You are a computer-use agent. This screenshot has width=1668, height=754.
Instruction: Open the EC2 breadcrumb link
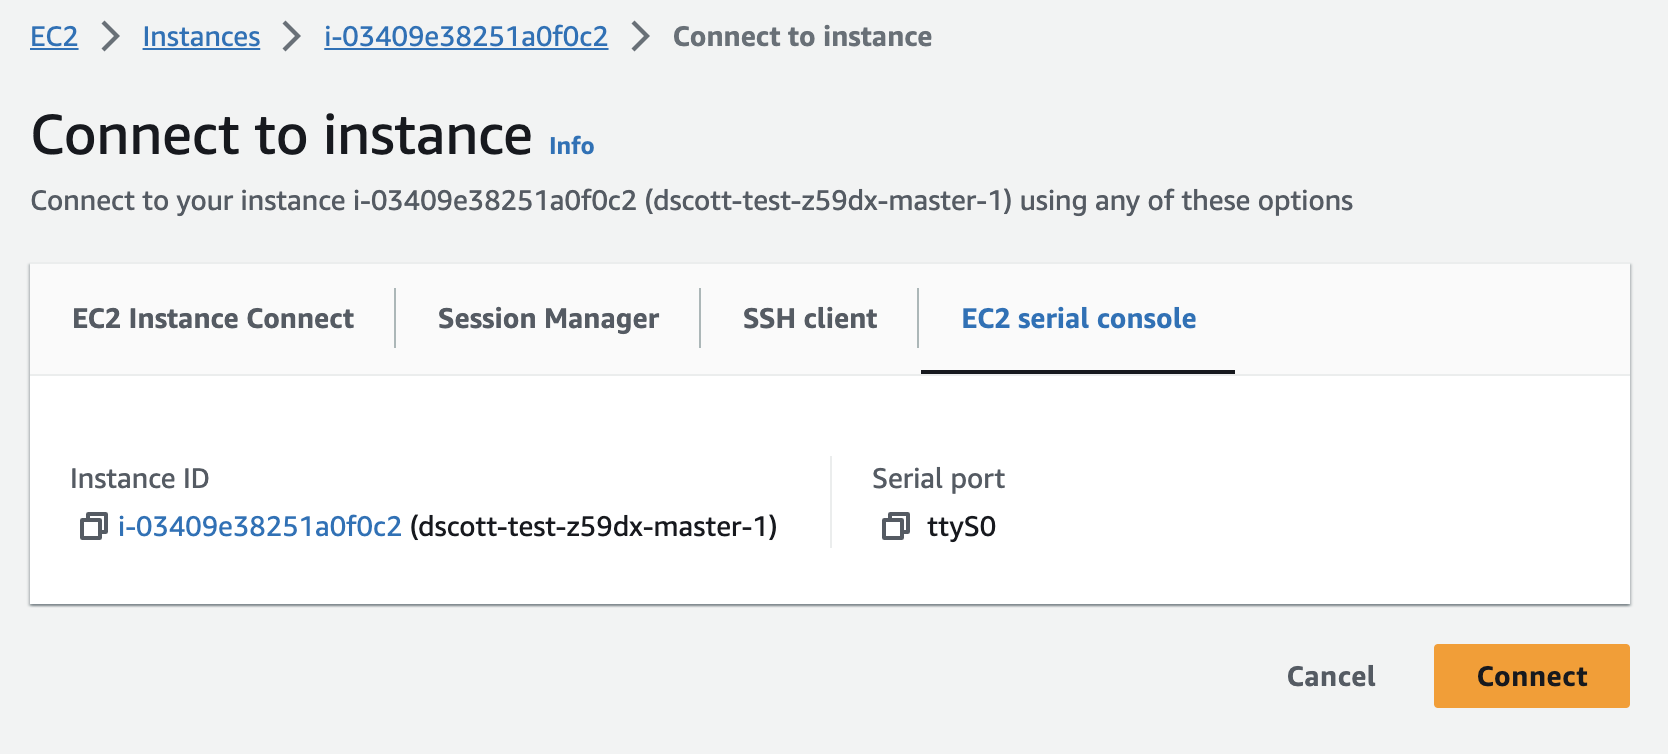[x=53, y=36]
